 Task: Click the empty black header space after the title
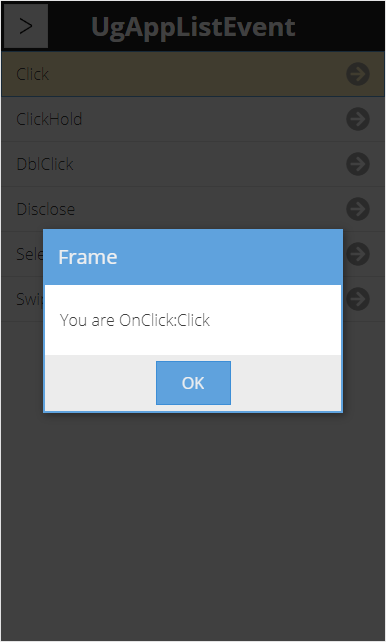click(340, 26)
